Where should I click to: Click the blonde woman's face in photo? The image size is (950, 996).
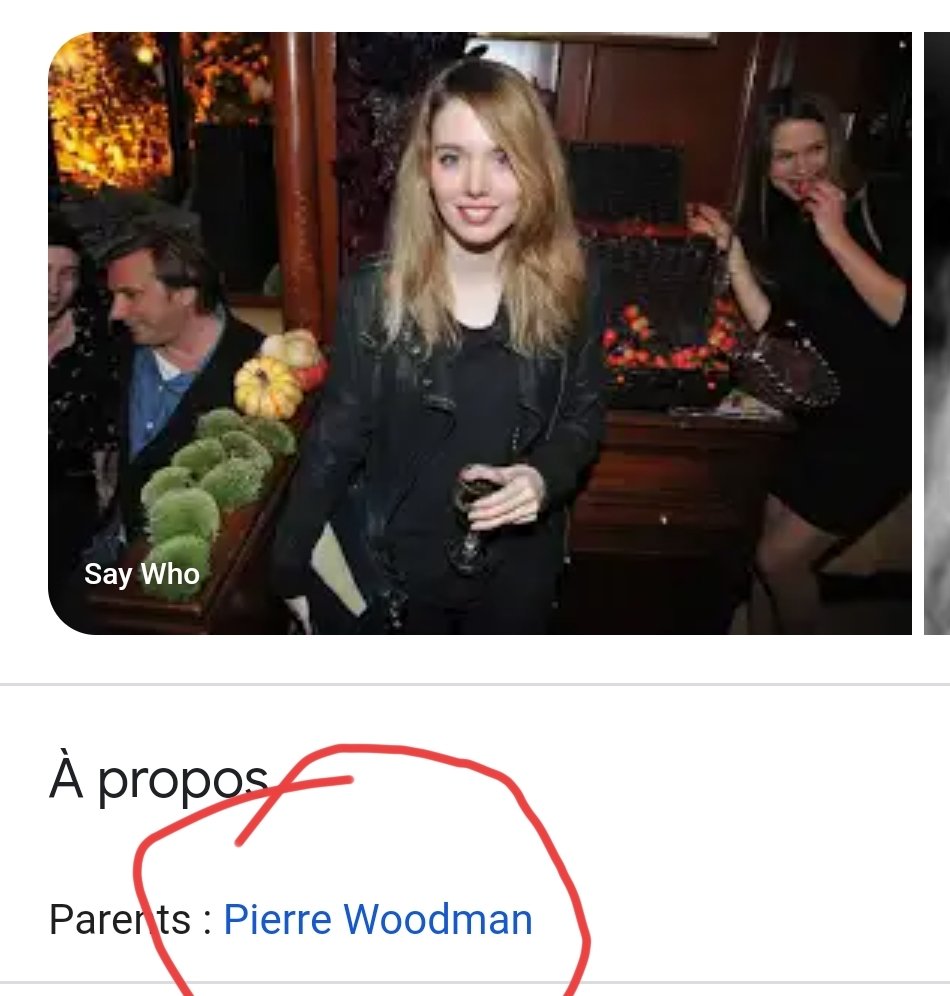click(x=475, y=180)
